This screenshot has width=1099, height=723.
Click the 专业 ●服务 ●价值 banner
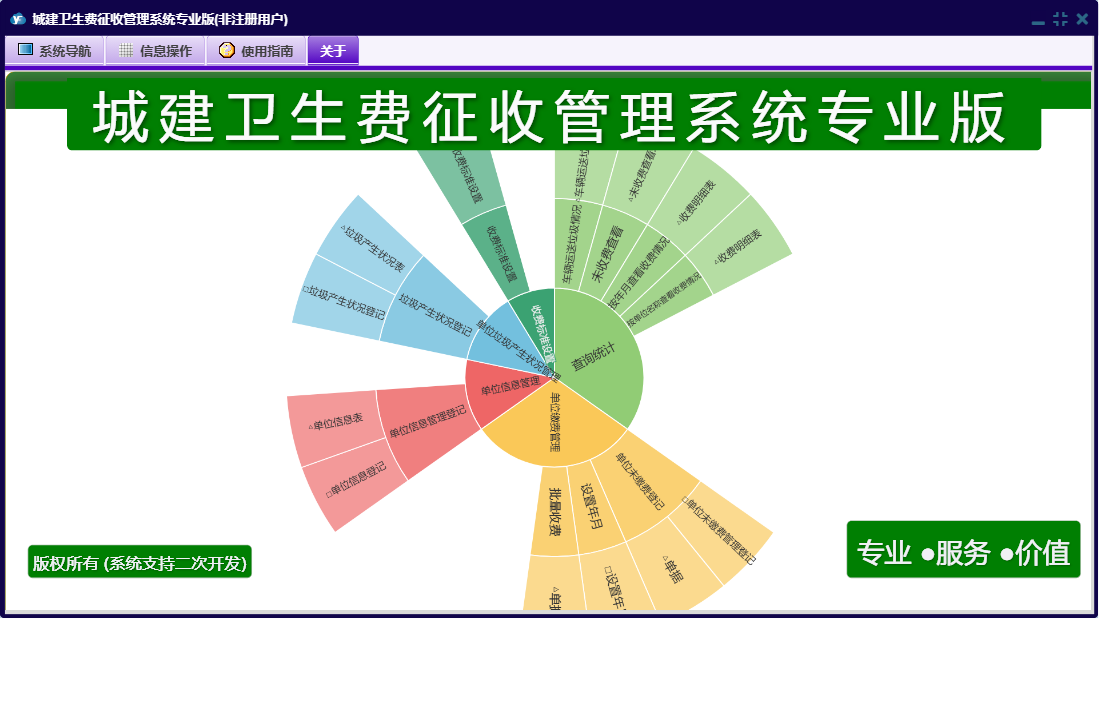tap(963, 550)
